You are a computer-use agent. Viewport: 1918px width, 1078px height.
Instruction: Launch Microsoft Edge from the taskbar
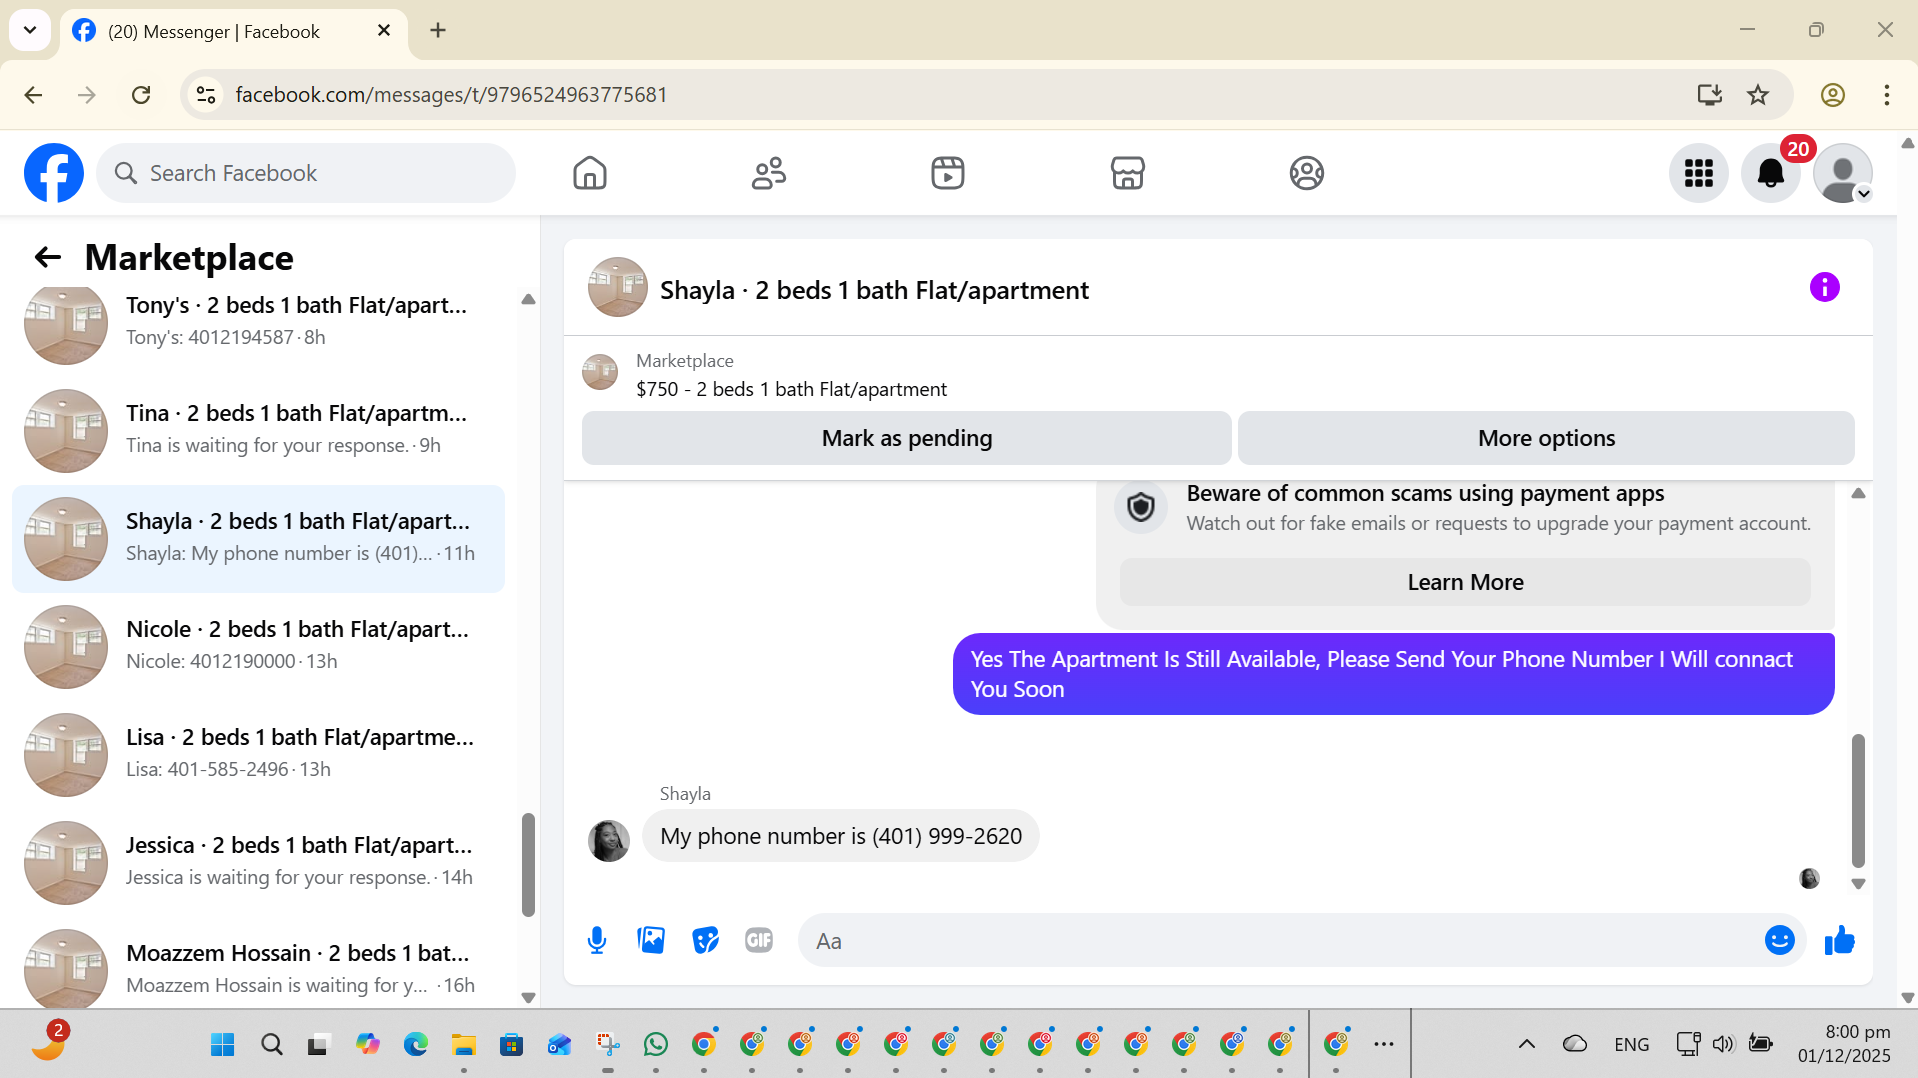pyautogui.click(x=415, y=1045)
